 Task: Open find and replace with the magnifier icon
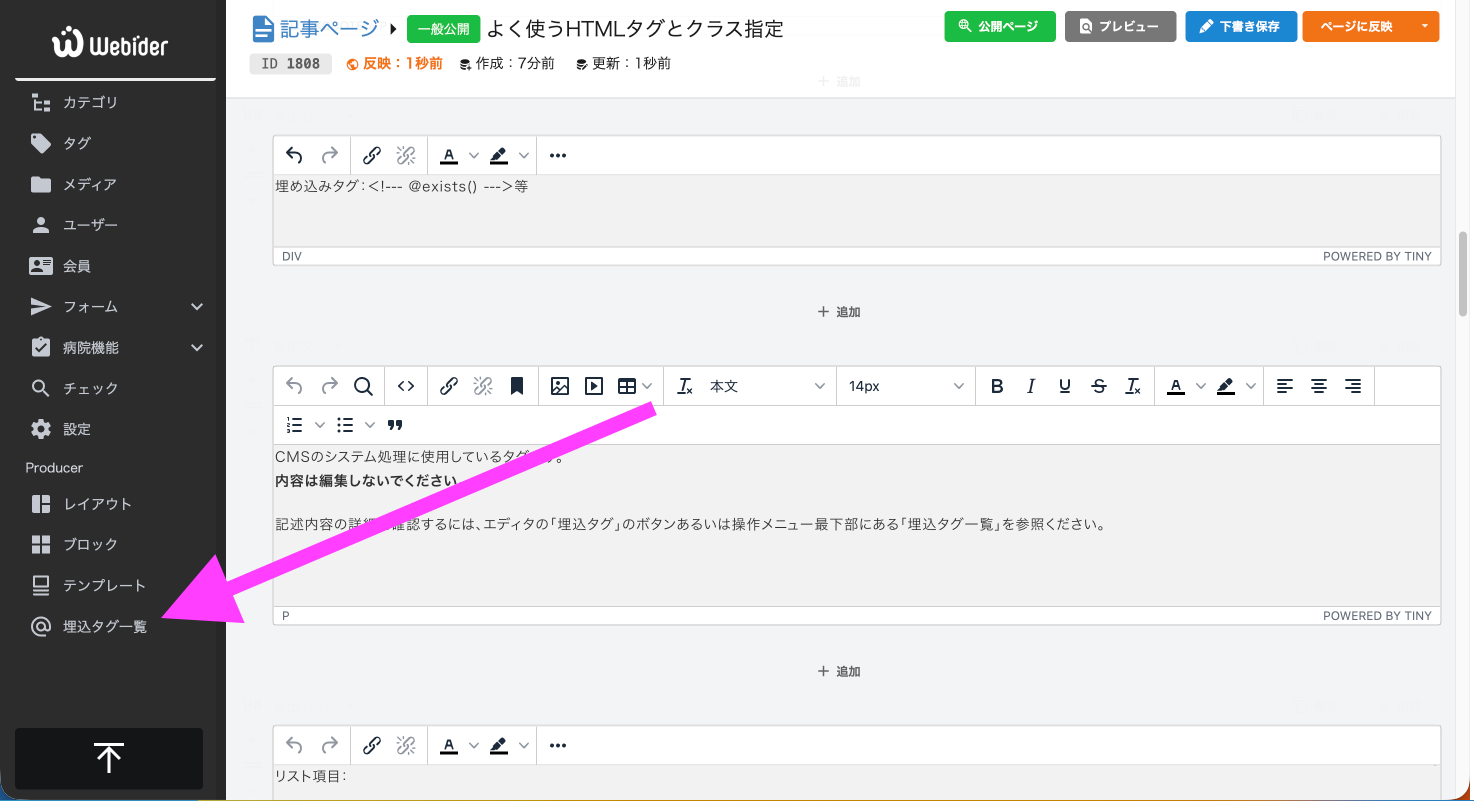coord(364,385)
